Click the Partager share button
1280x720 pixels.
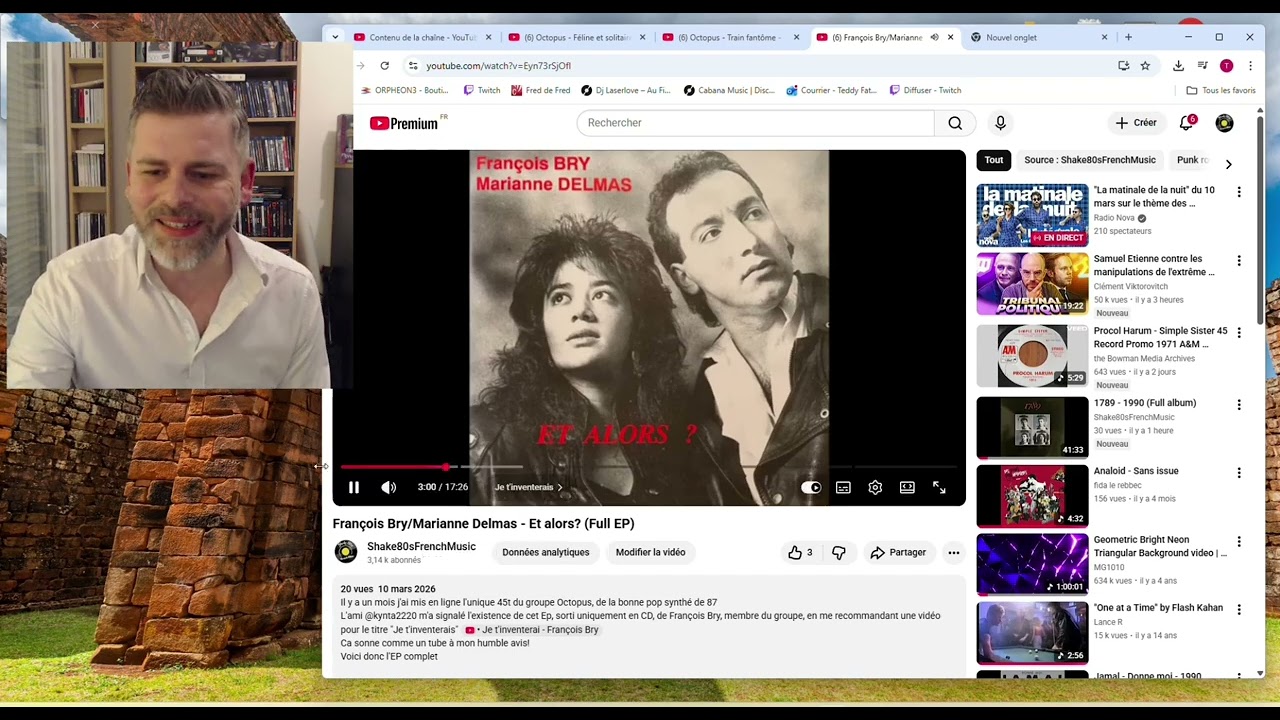[x=898, y=552]
